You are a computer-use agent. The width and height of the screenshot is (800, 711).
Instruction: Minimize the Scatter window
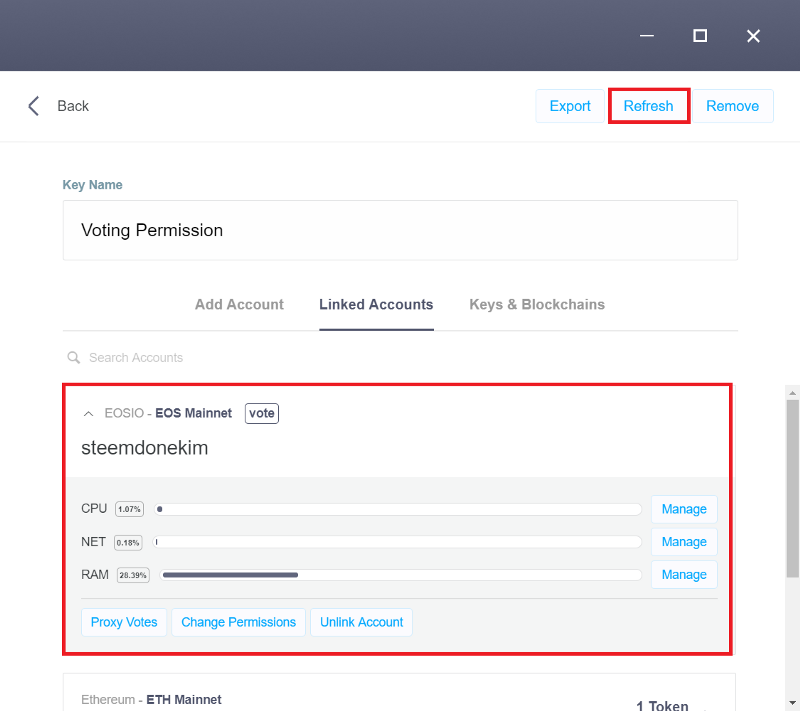(647, 36)
